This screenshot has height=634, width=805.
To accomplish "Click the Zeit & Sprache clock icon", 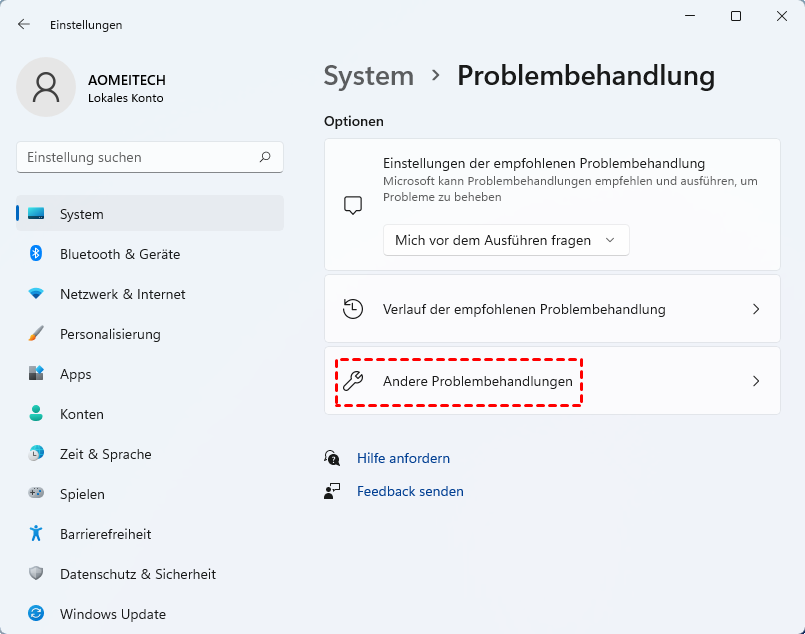I will point(36,454).
